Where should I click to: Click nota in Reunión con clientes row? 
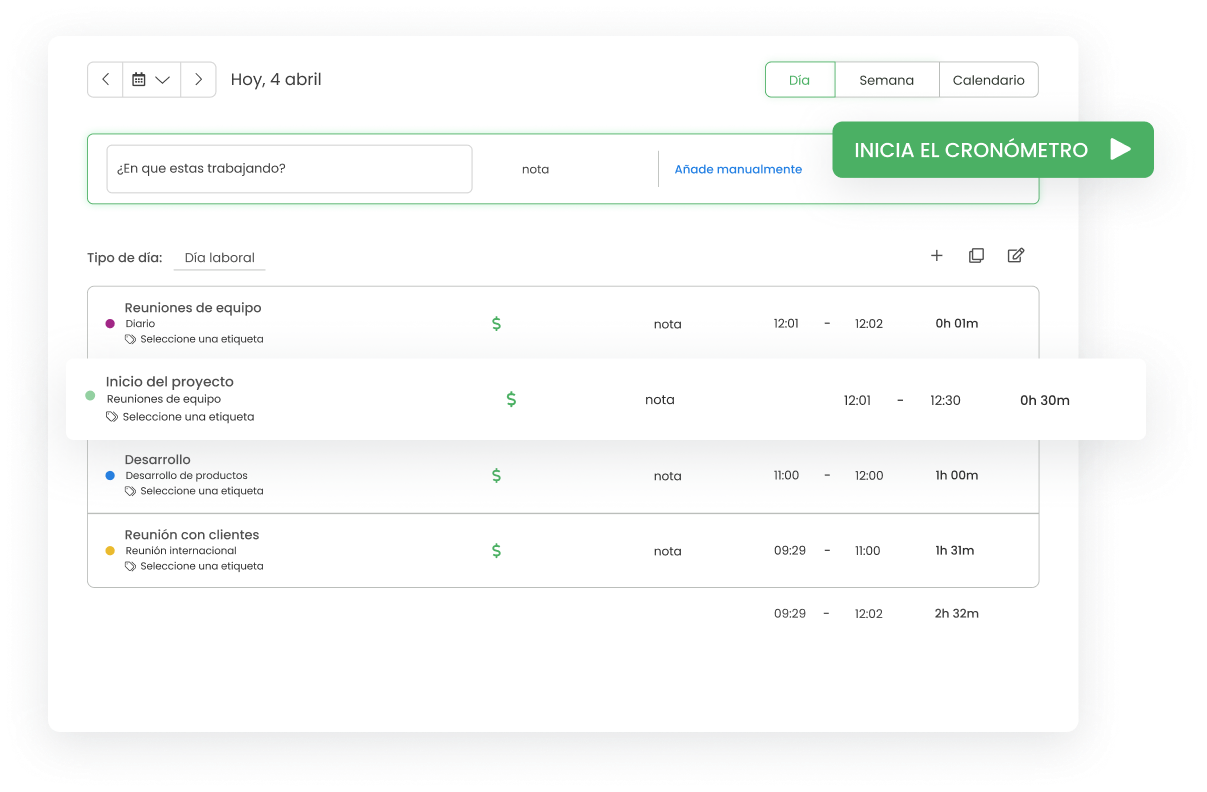668,551
